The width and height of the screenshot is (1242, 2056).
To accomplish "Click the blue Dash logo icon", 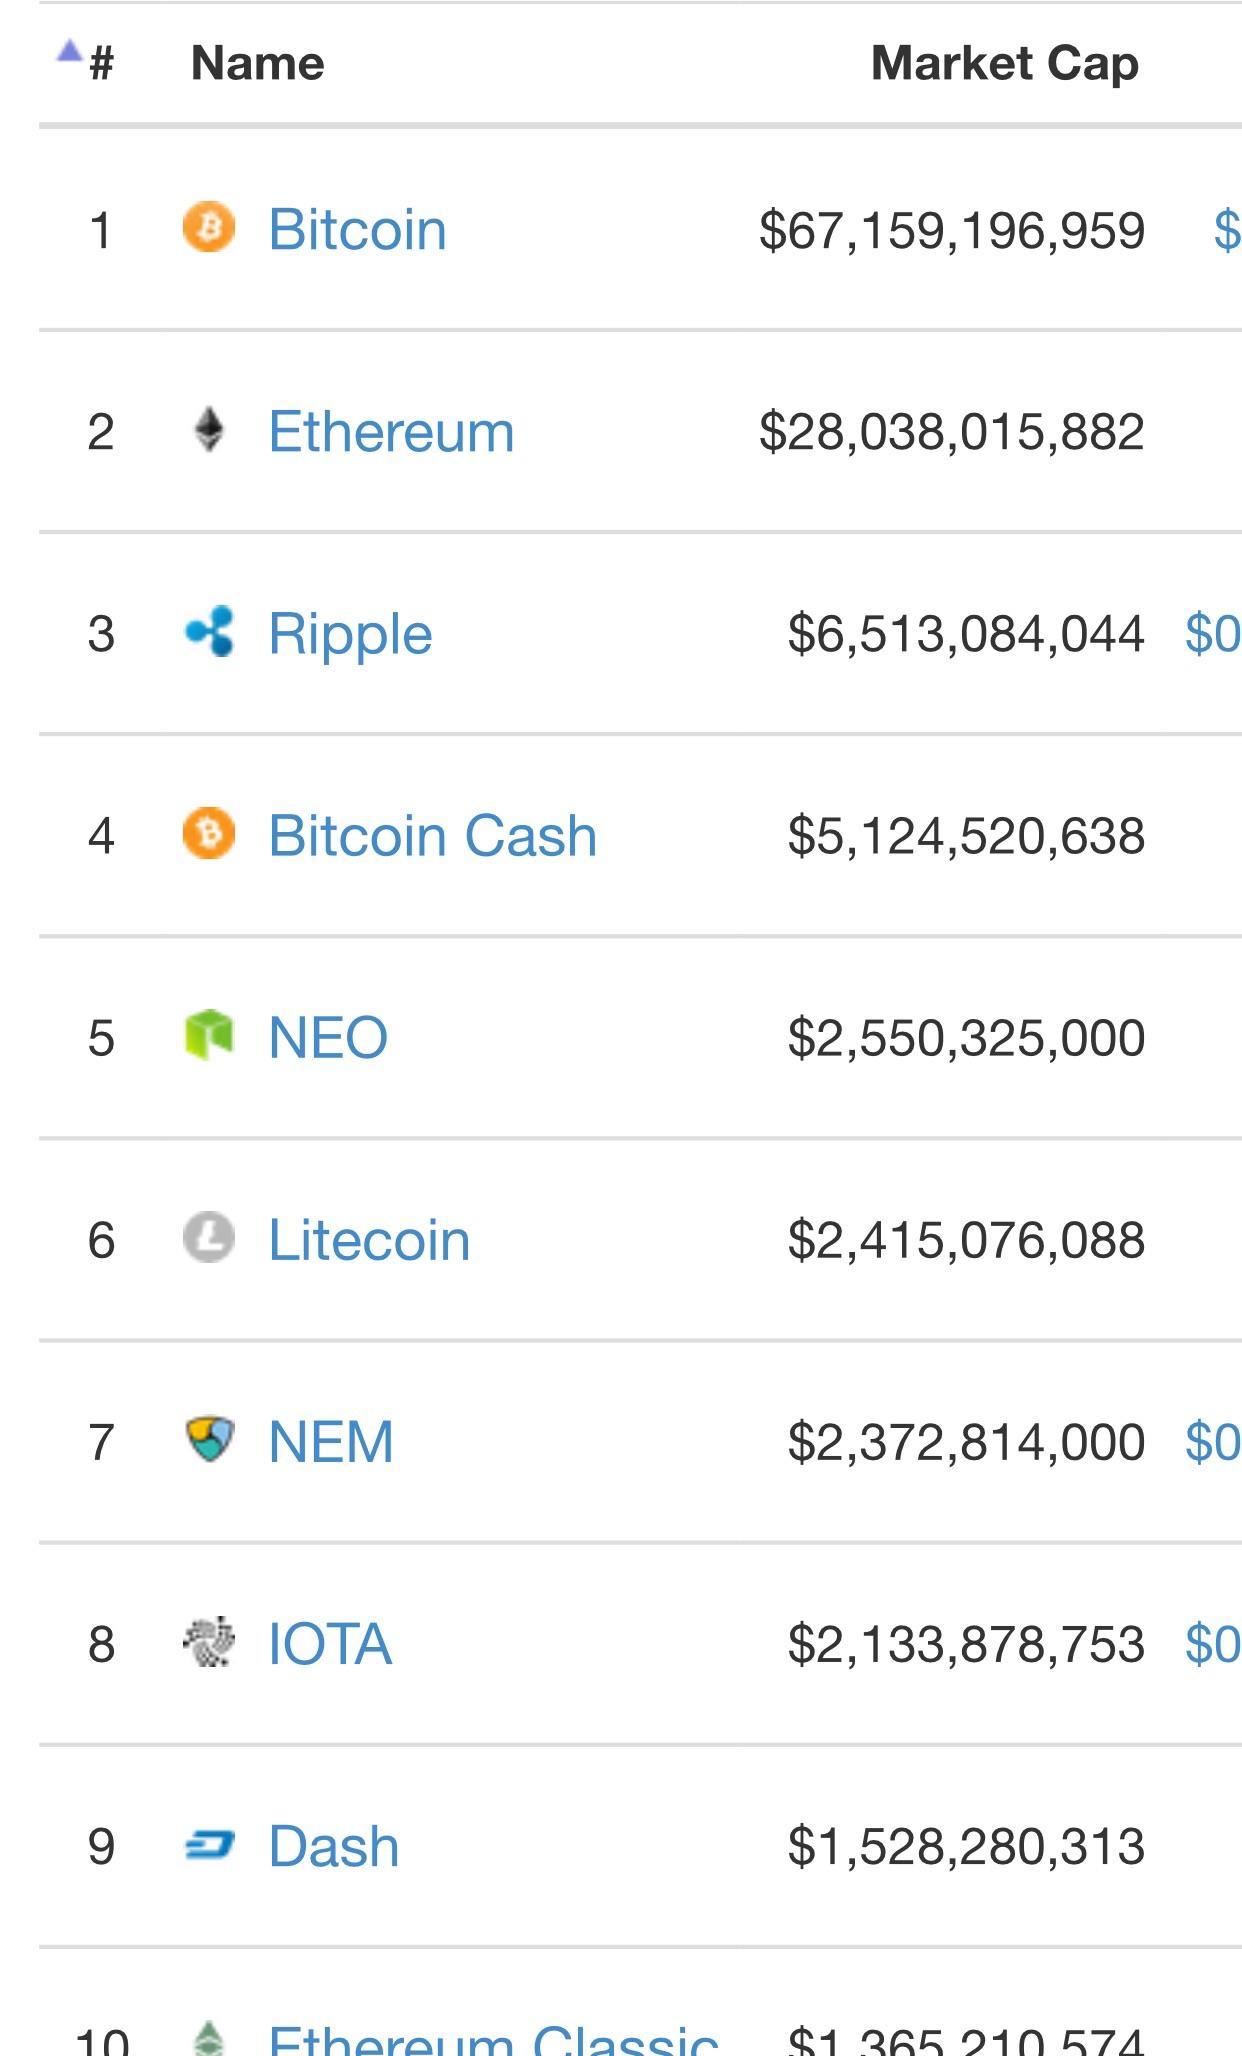I will click(x=210, y=1845).
